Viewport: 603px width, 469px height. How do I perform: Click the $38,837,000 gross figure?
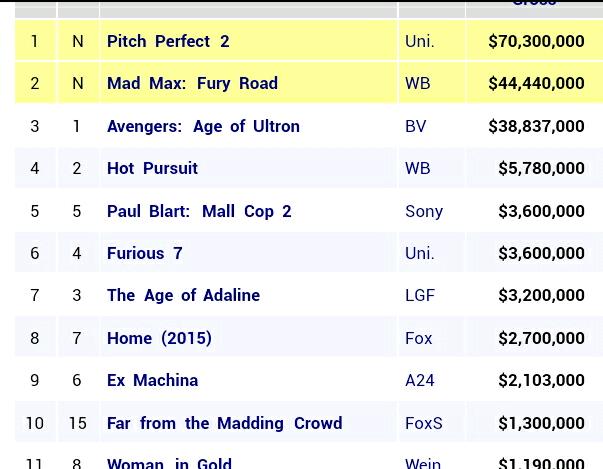coord(536,126)
